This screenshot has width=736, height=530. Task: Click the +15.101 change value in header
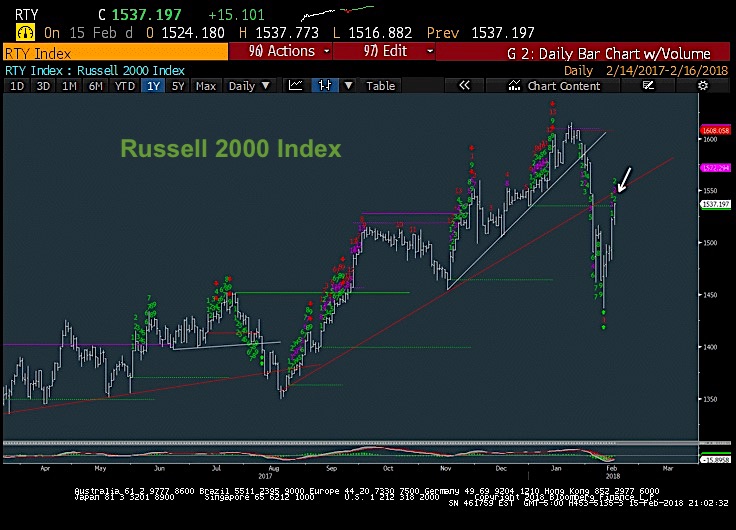pos(236,15)
